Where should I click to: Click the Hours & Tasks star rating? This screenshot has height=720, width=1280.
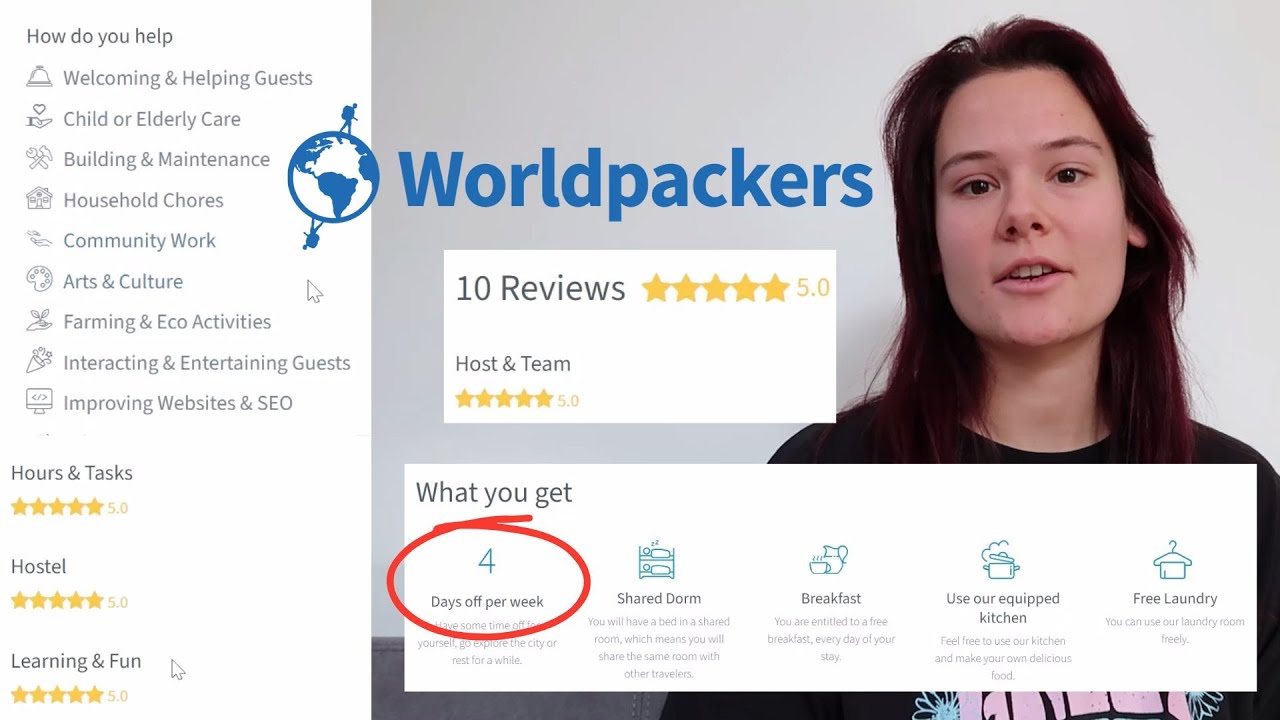tap(57, 507)
